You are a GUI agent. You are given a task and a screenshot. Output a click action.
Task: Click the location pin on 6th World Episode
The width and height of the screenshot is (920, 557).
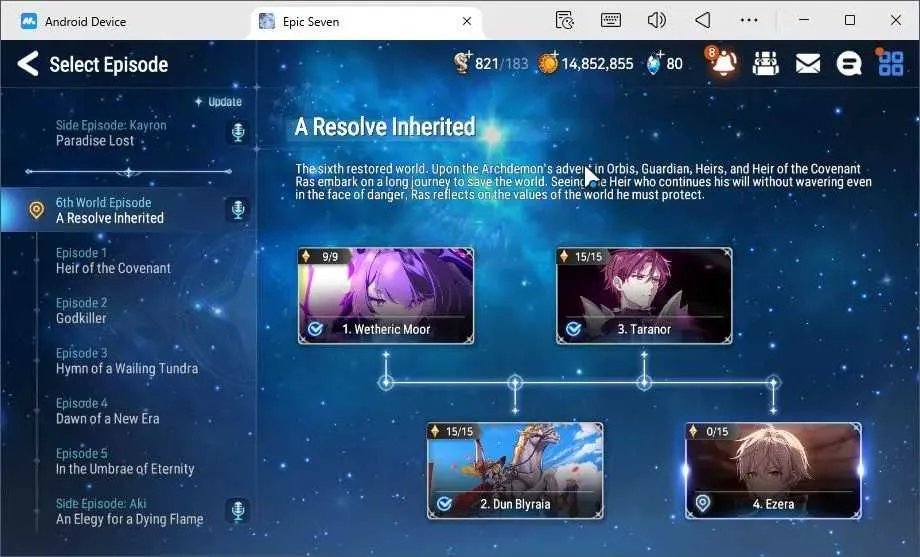click(x=36, y=210)
